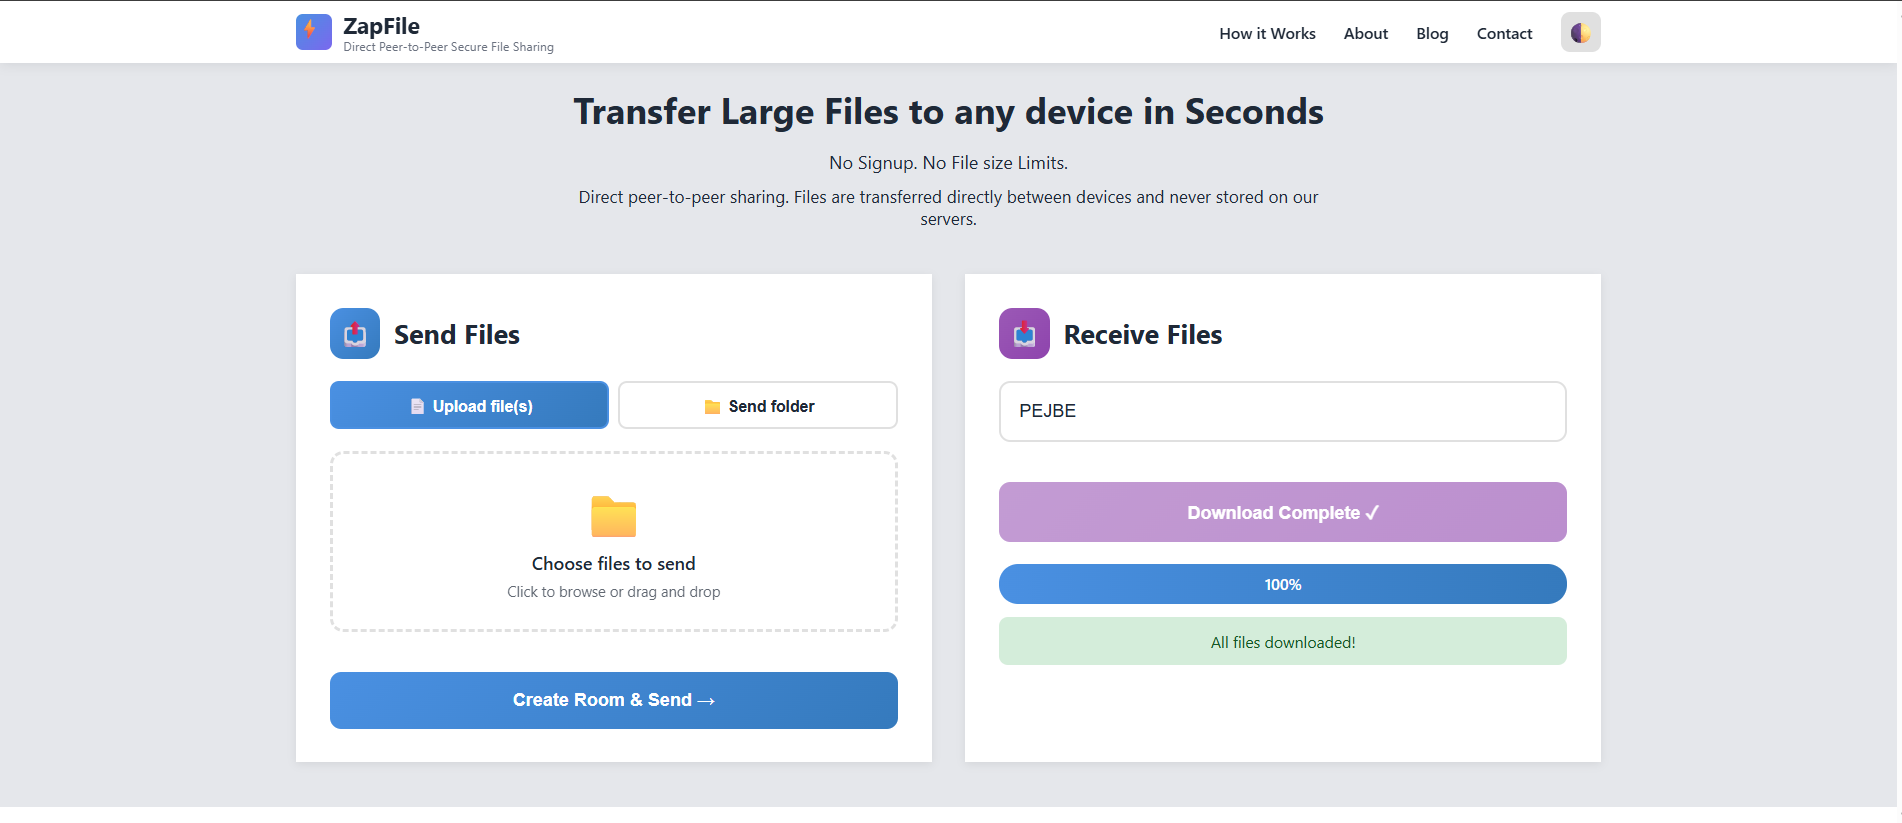This screenshot has height=823, width=1902.
Task: Click the 100% progress bar
Action: pos(1282,584)
